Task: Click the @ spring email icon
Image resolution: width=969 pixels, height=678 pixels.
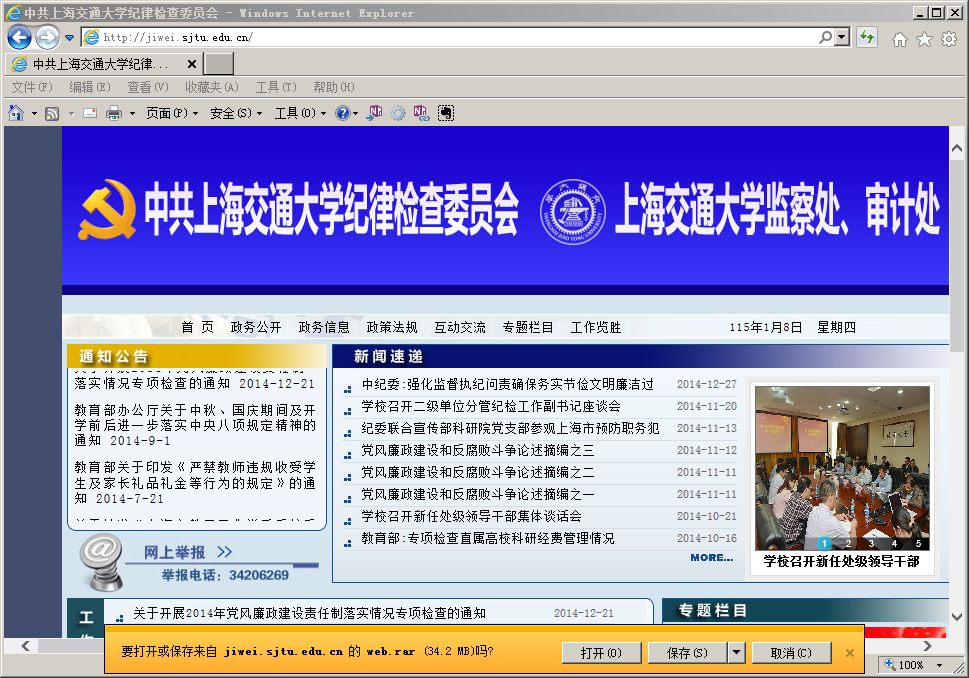Action: (x=101, y=562)
